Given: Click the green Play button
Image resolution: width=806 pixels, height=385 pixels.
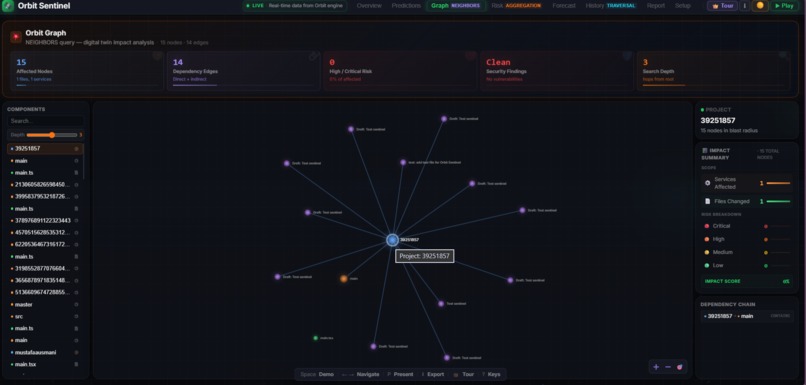Looking at the screenshot, I should tap(784, 6).
